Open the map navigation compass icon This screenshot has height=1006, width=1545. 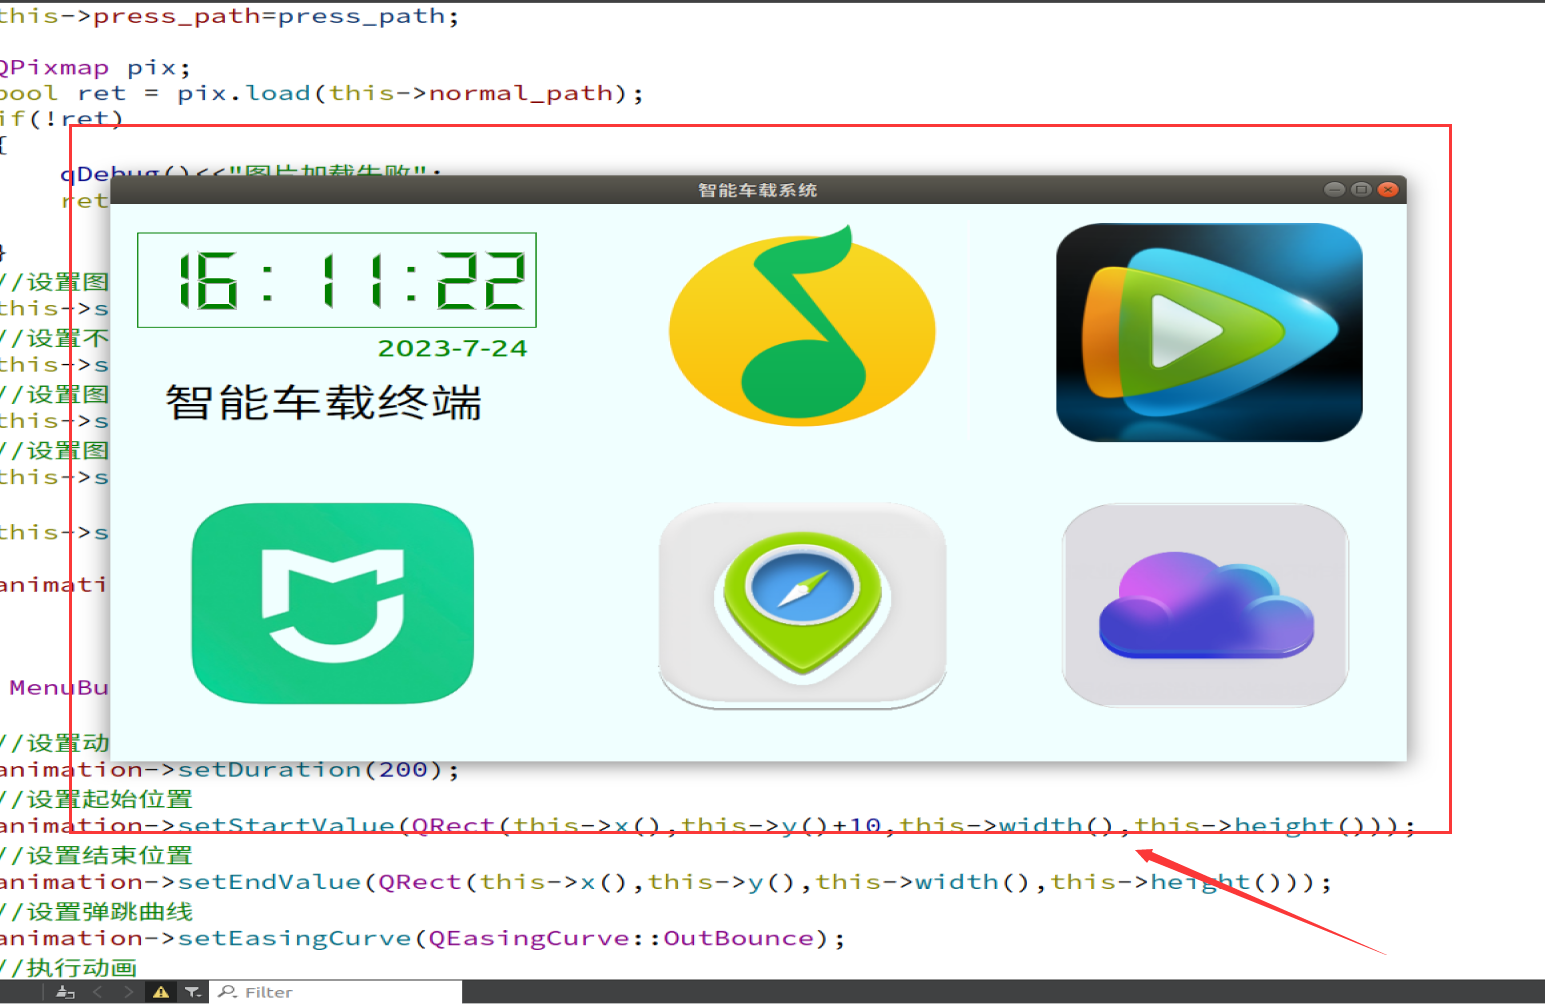click(802, 605)
